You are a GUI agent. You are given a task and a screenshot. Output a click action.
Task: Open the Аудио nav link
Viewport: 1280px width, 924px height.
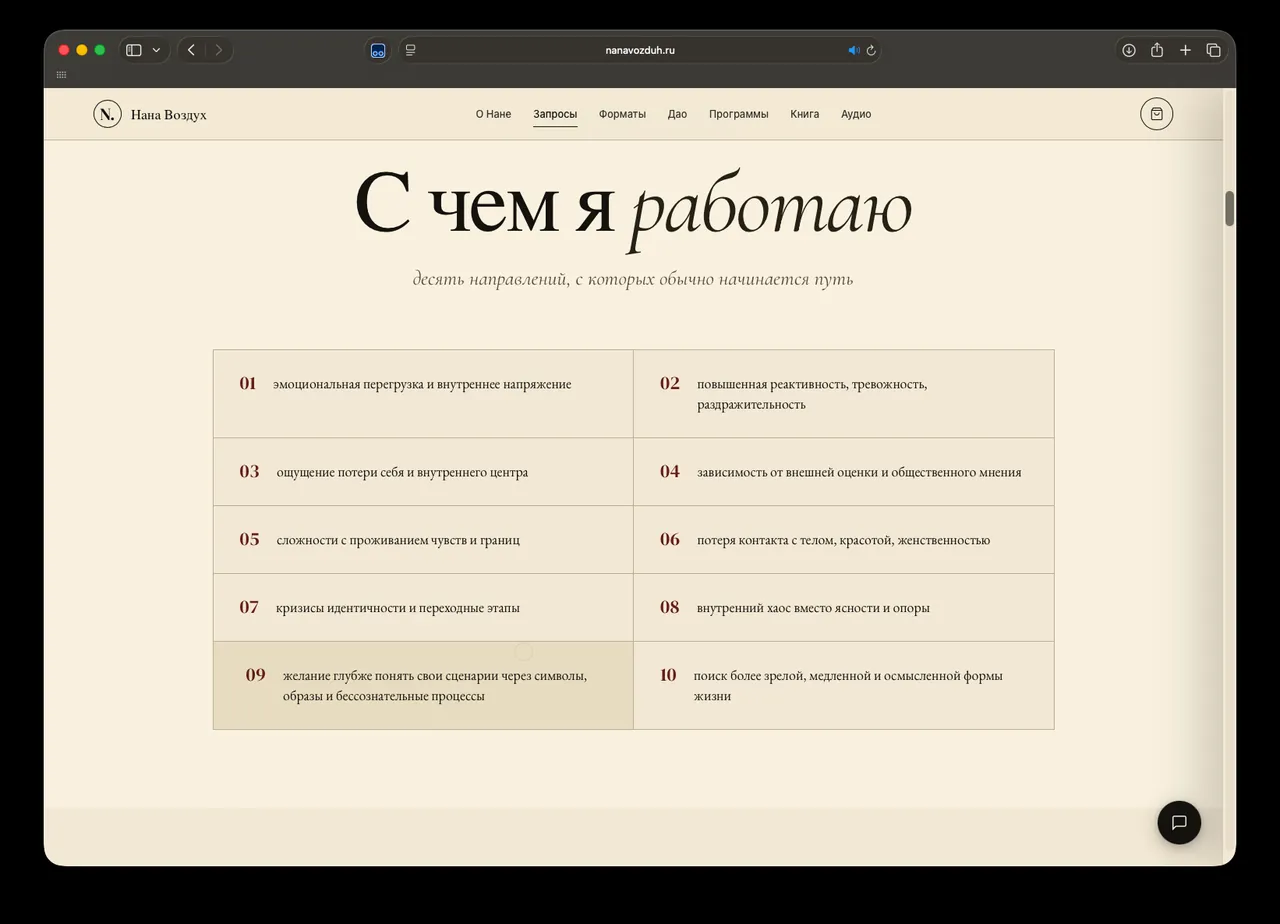pyautogui.click(x=856, y=114)
